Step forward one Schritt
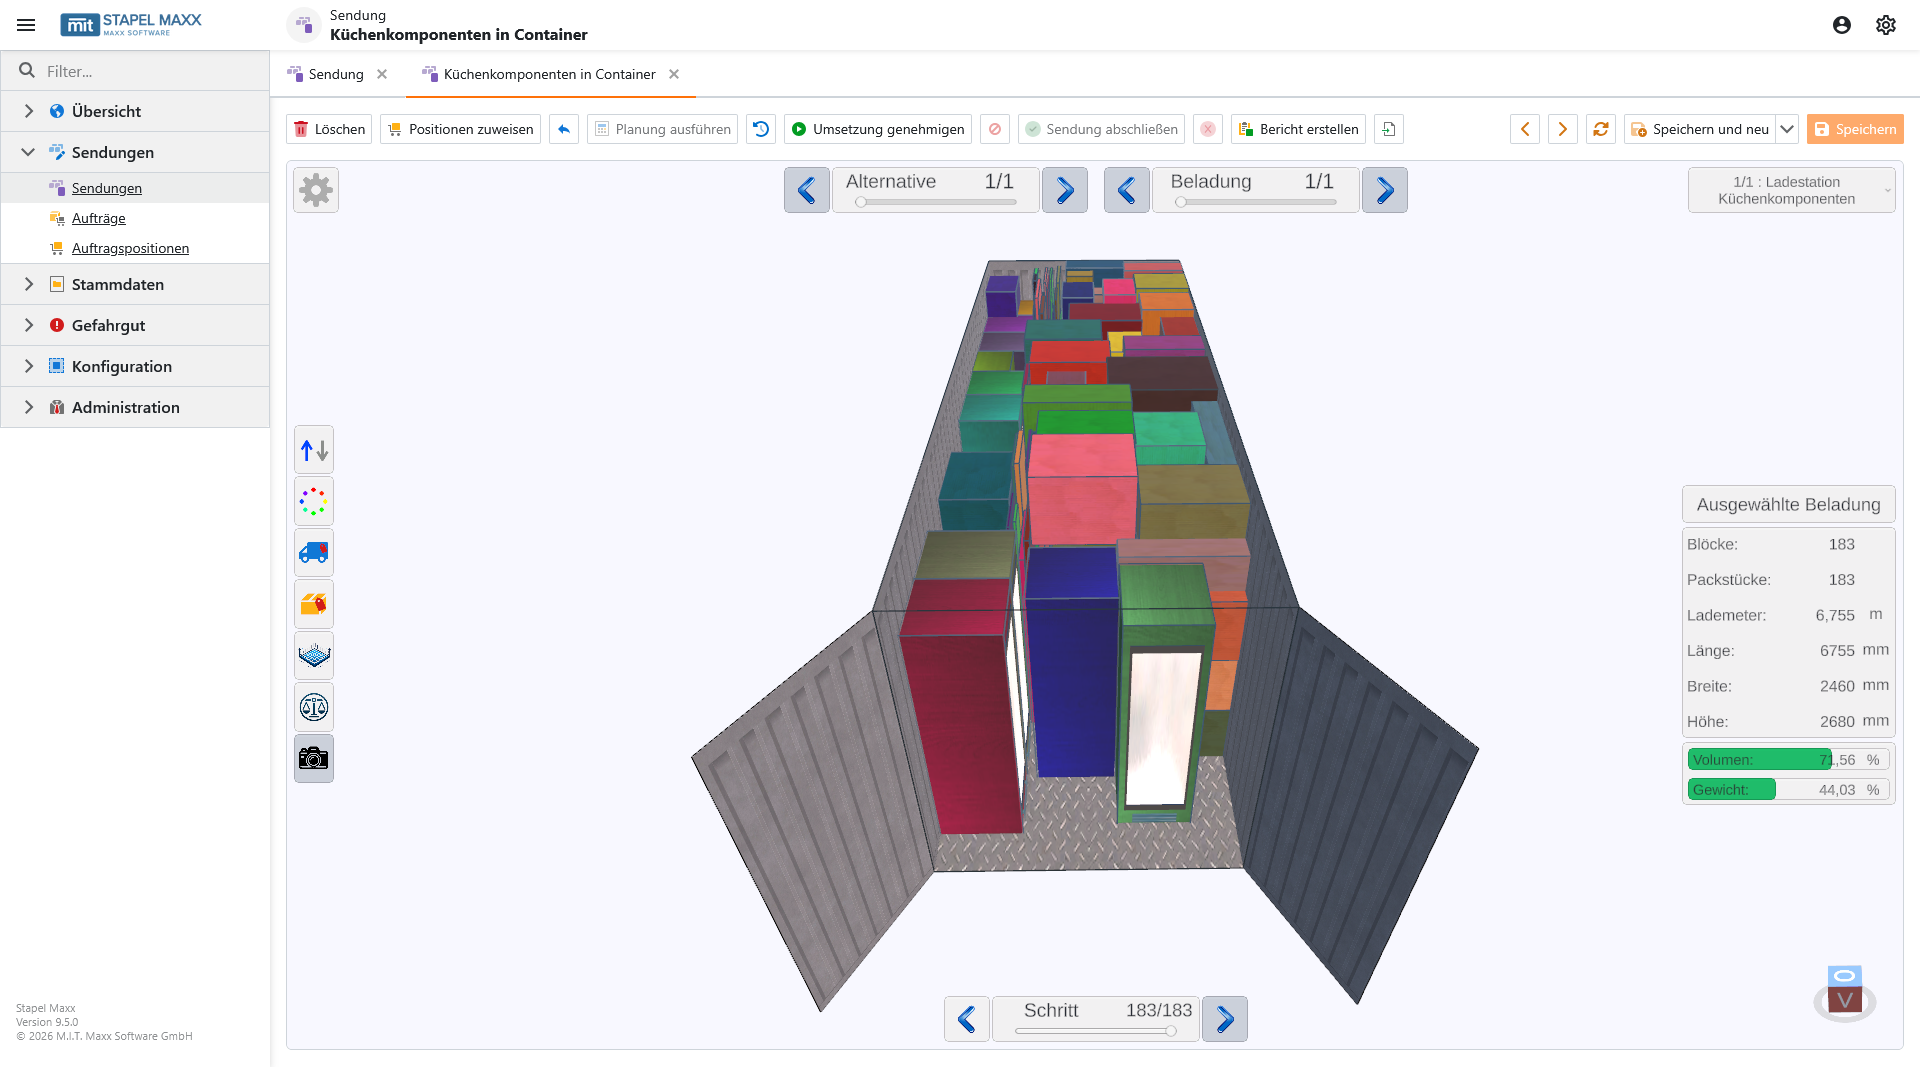Viewport: 1920px width, 1067px height. (x=1225, y=1019)
